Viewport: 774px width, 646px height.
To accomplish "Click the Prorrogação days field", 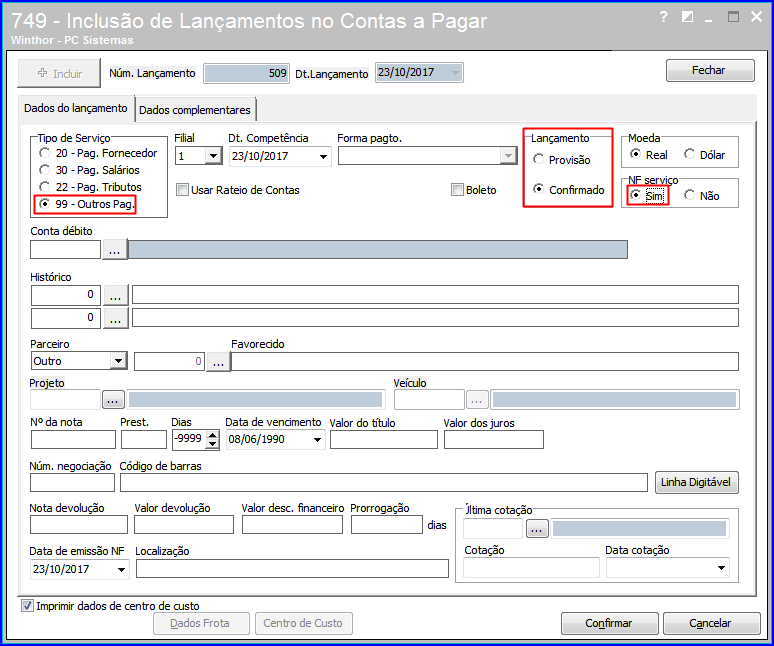I will click(x=387, y=525).
